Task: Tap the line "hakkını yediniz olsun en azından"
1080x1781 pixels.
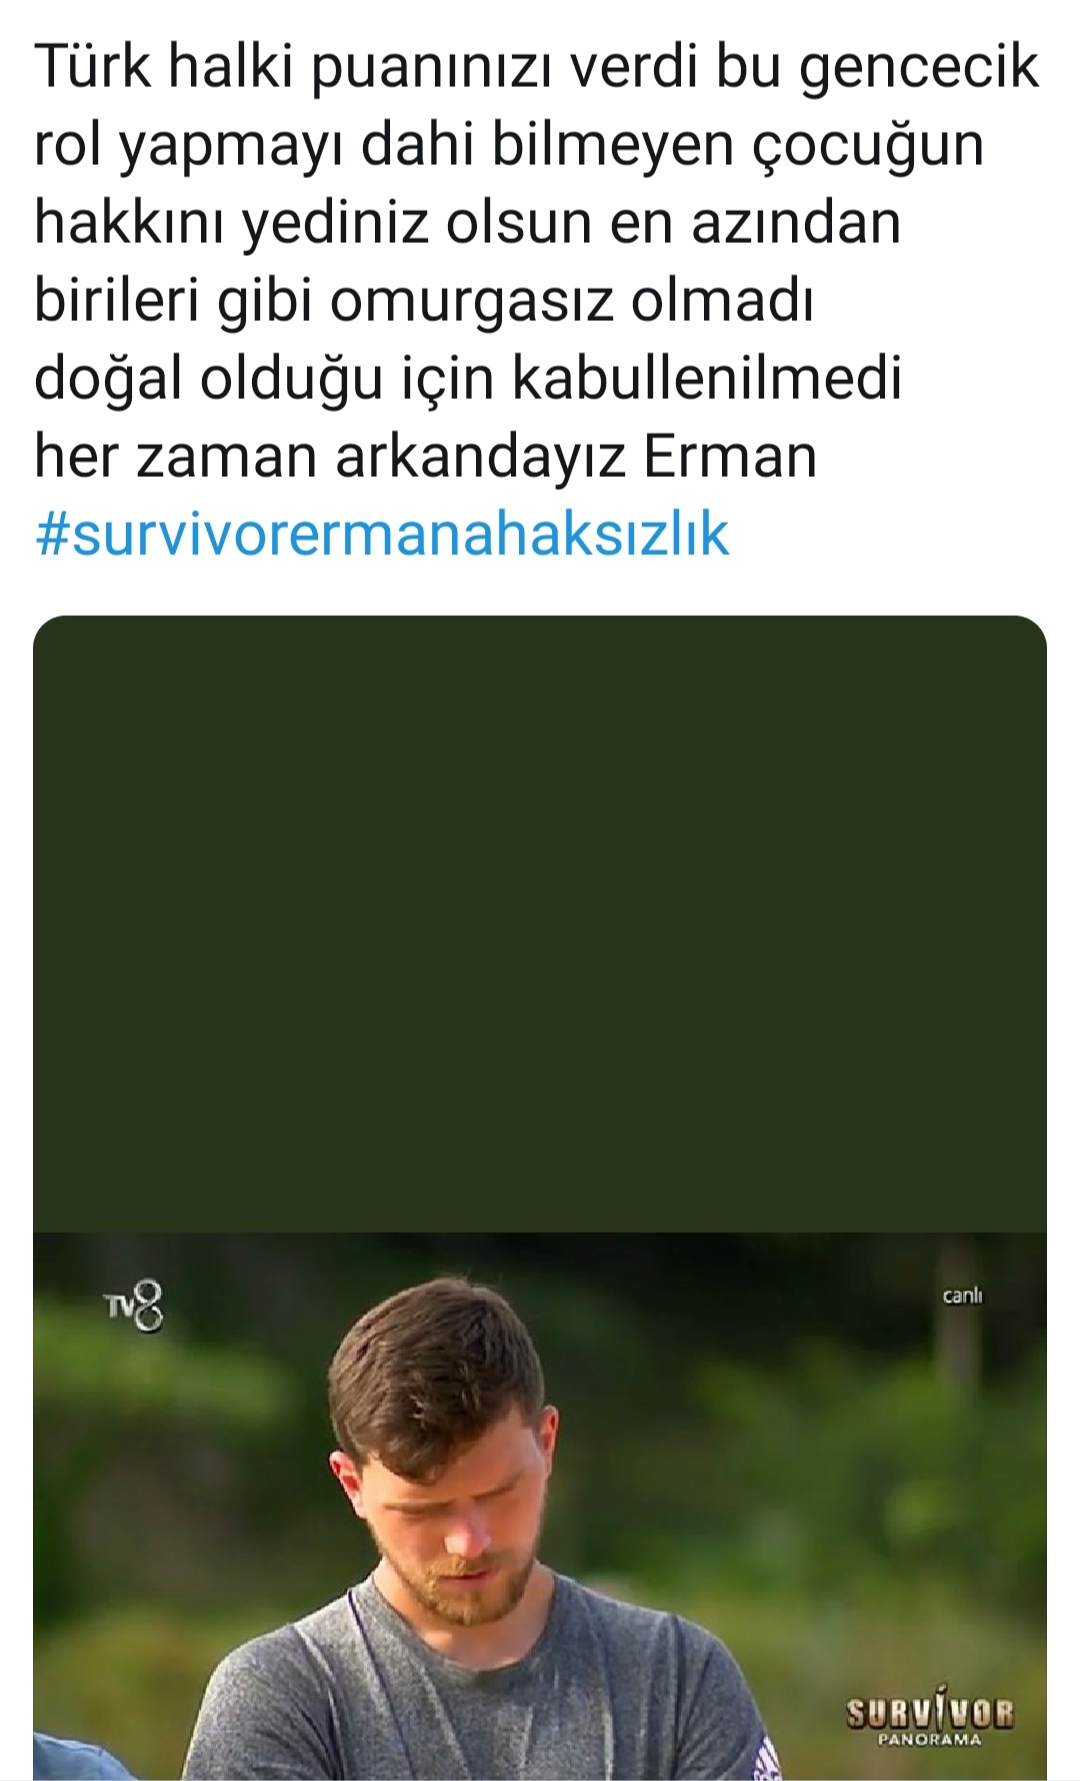Action: 467,223
